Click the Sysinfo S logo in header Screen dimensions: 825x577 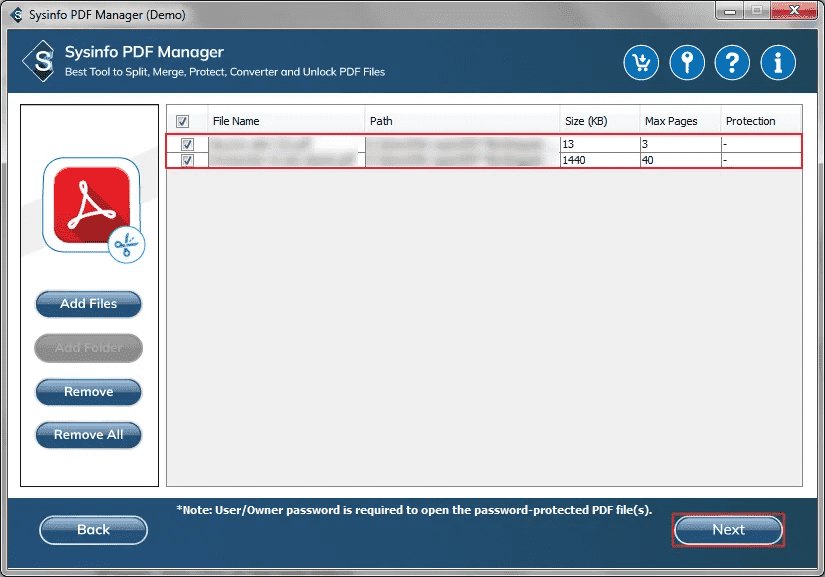pos(39,61)
